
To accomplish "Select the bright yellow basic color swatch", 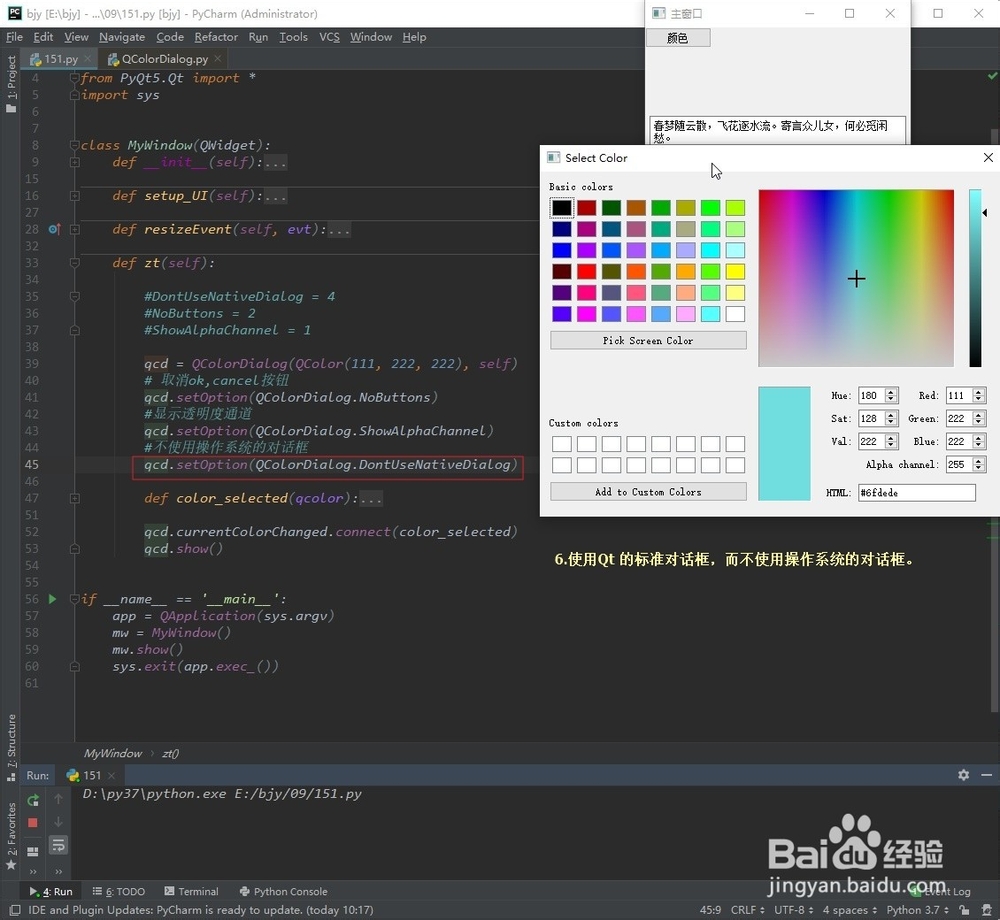I will click(x=735, y=272).
